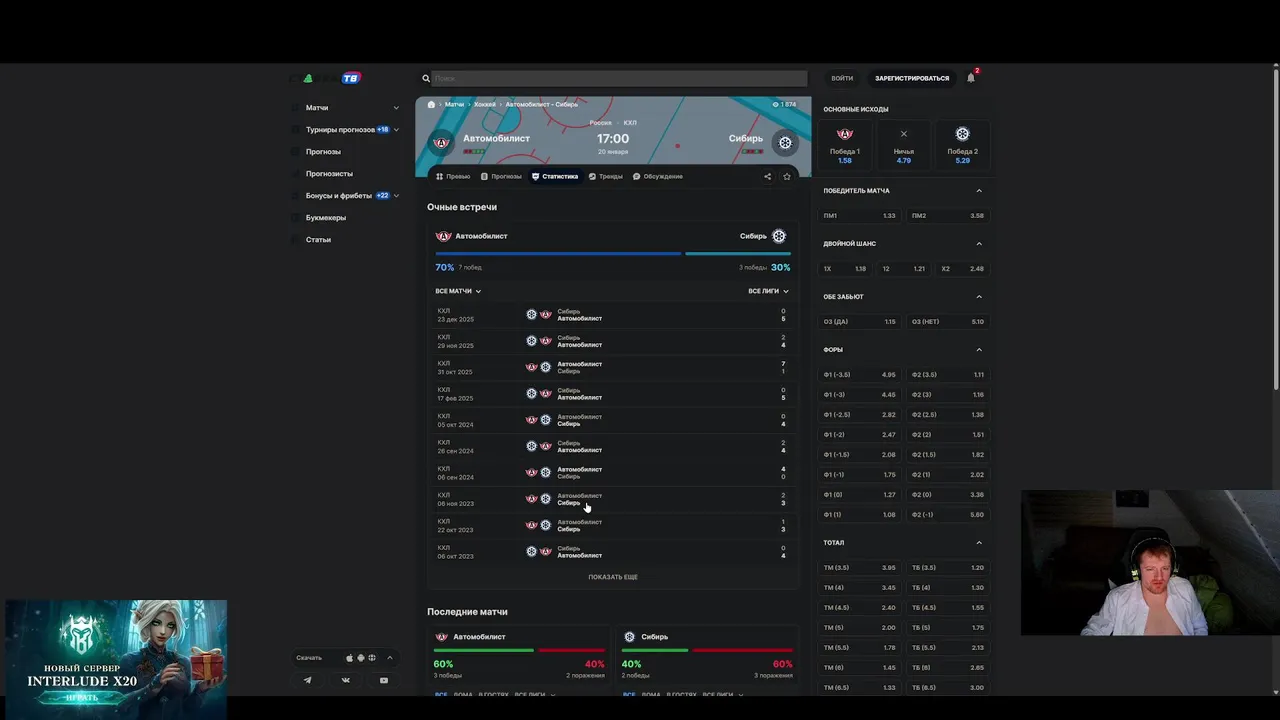The image size is (1280, 720).
Task: Click the Хоккей breadcrumb link
Action: tap(485, 104)
